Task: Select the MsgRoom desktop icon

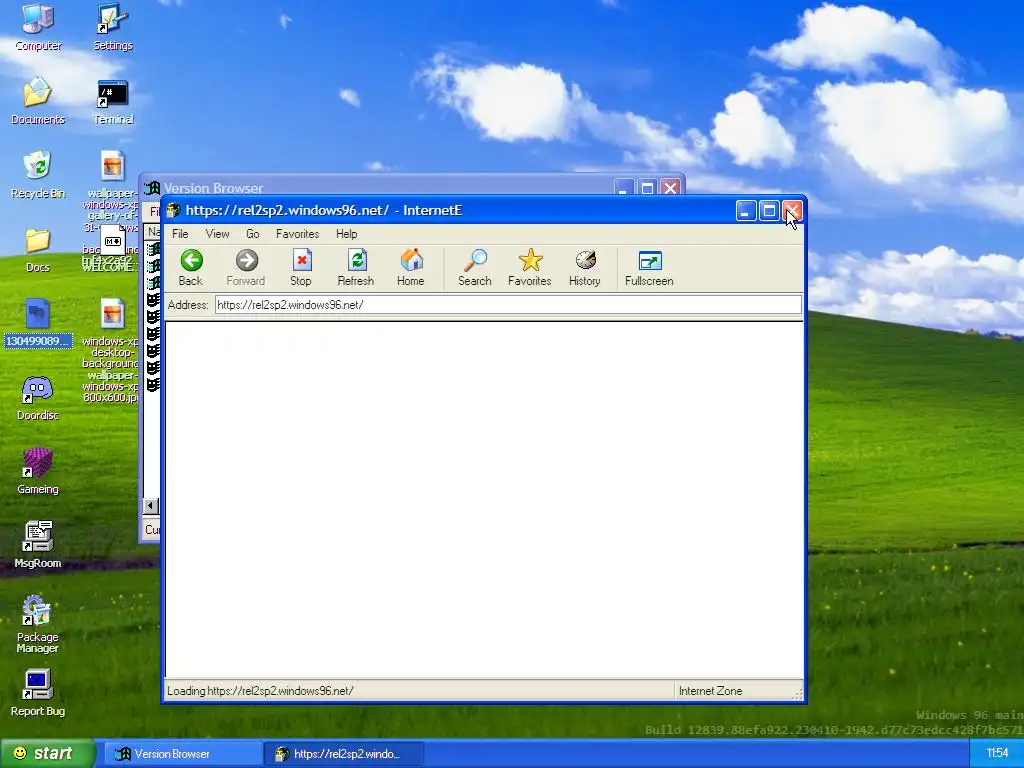Action: (38, 545)
